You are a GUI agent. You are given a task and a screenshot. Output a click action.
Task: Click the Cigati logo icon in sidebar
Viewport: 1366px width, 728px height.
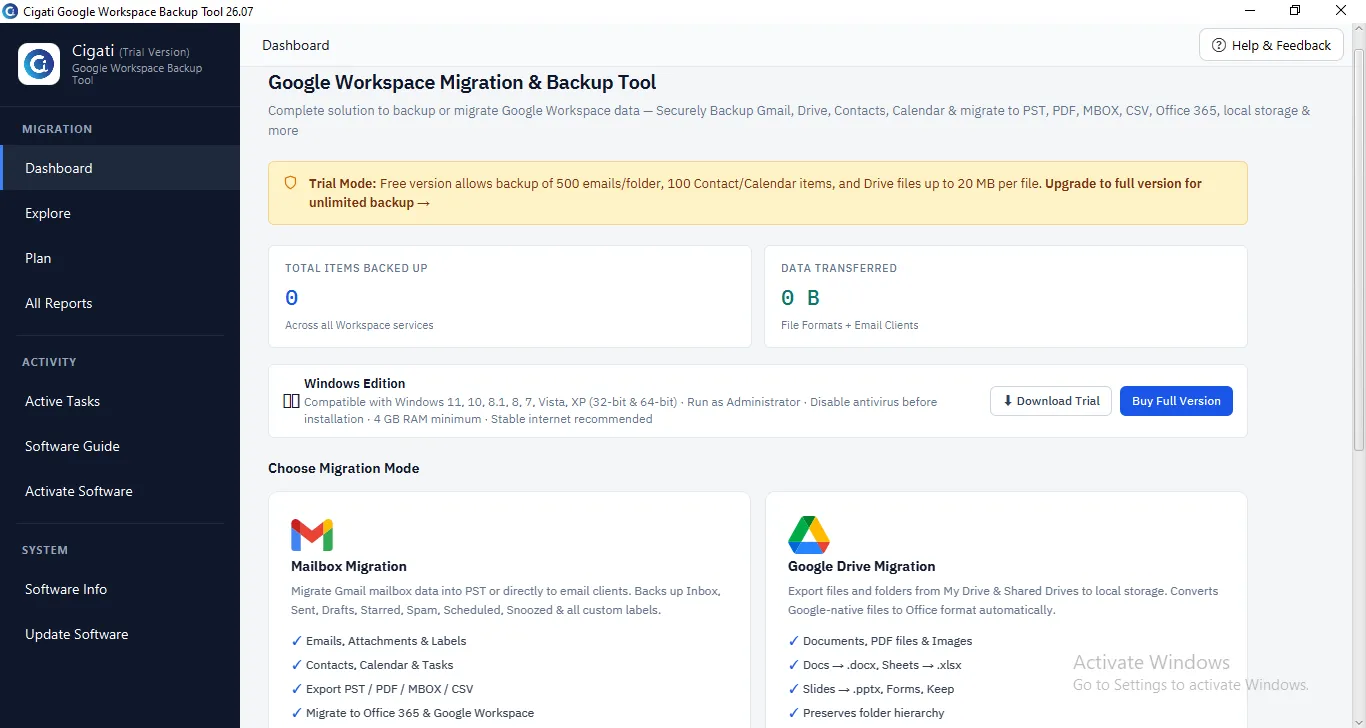pyautogui.click(x=39, y=64)
